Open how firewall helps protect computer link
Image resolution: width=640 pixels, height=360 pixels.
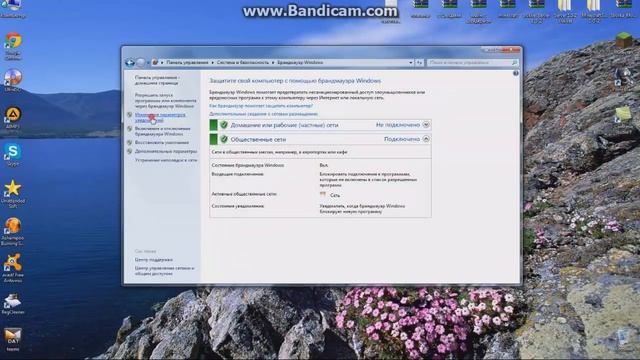261,106
